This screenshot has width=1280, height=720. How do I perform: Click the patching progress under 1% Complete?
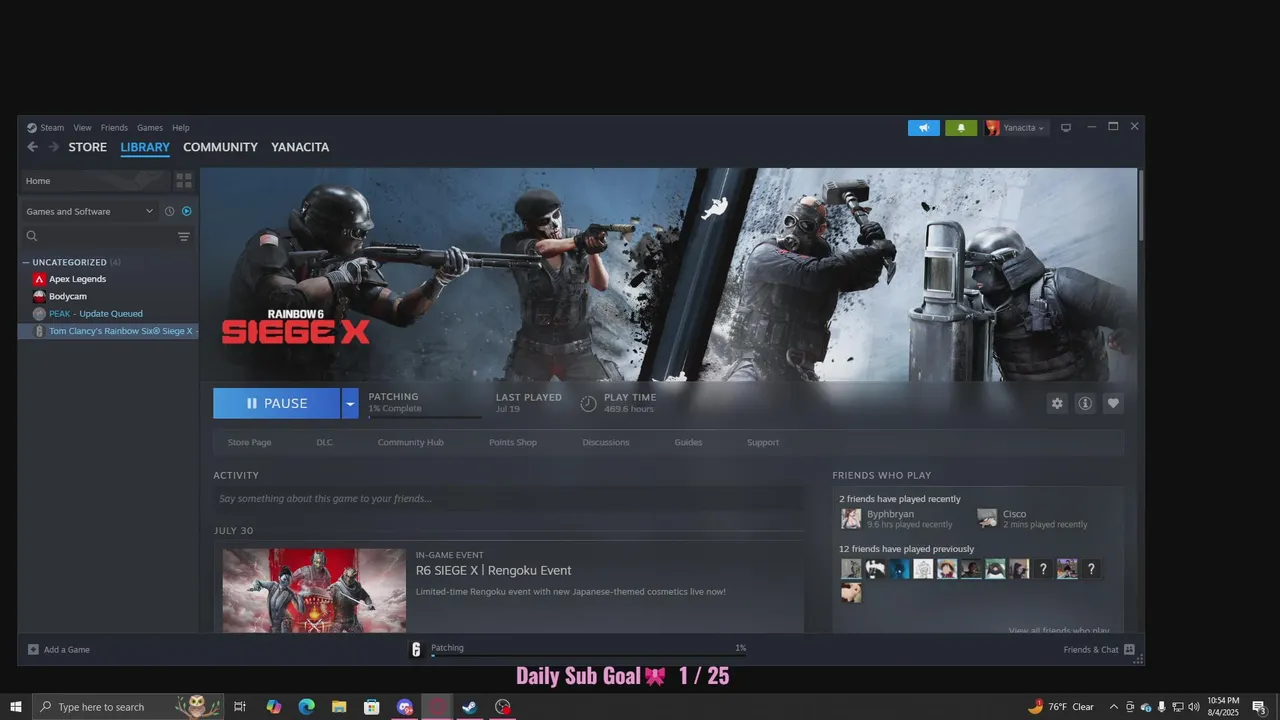click(x=425, y=416)
